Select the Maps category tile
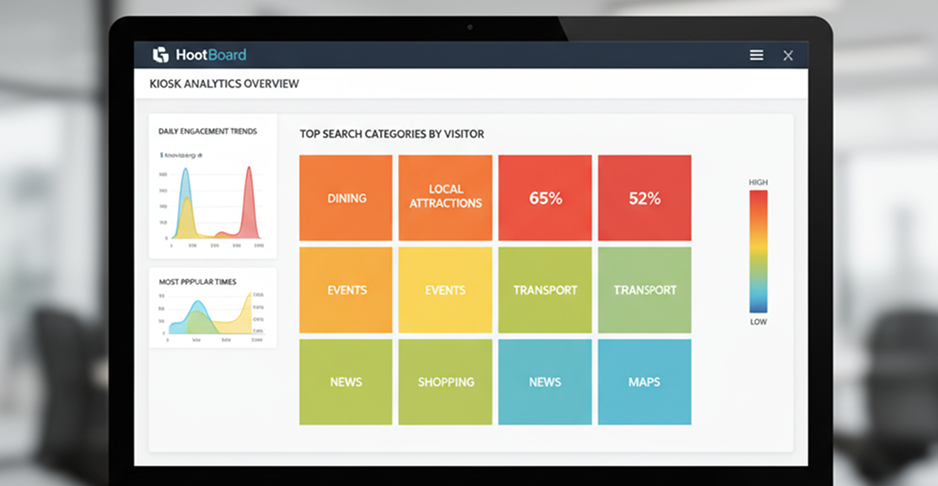The height and width of the screenshot is (486, 938). click(x=644, y=382)
